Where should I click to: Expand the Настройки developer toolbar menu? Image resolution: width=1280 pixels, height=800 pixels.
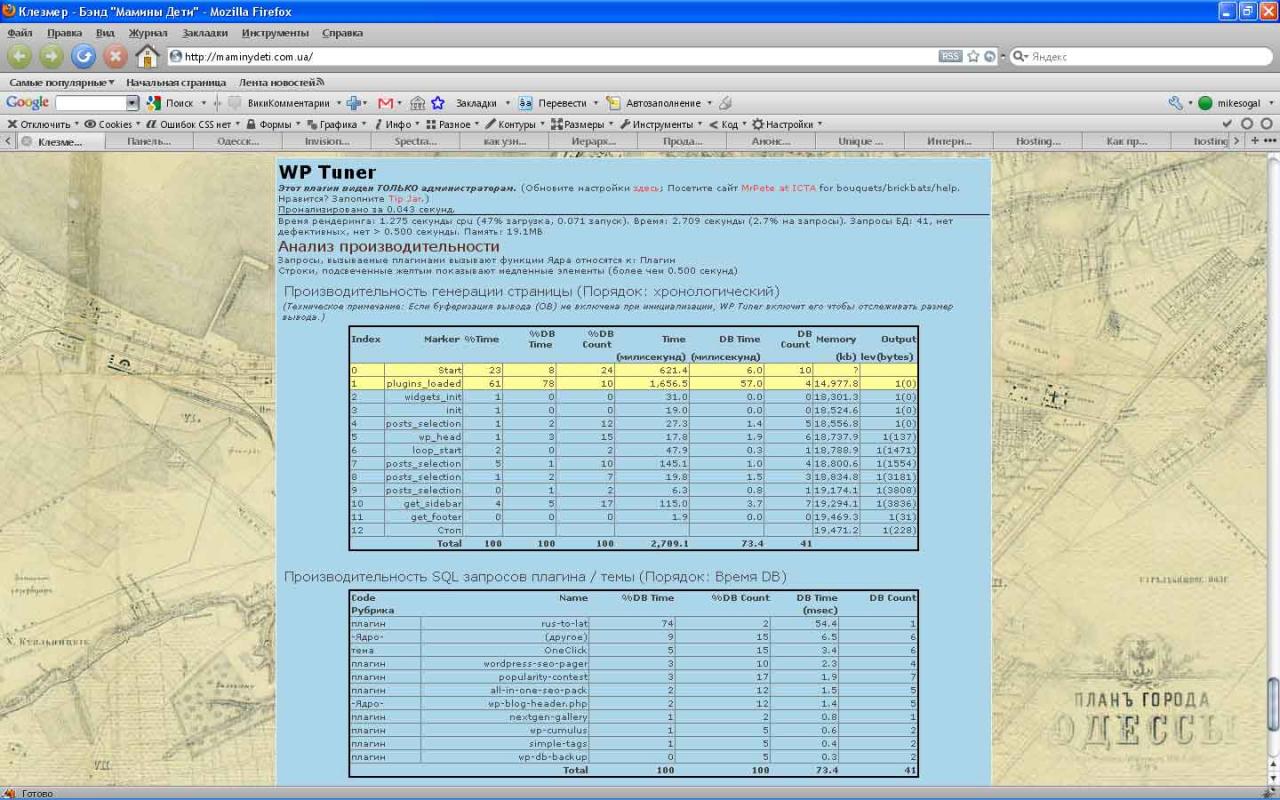point(788,124)
